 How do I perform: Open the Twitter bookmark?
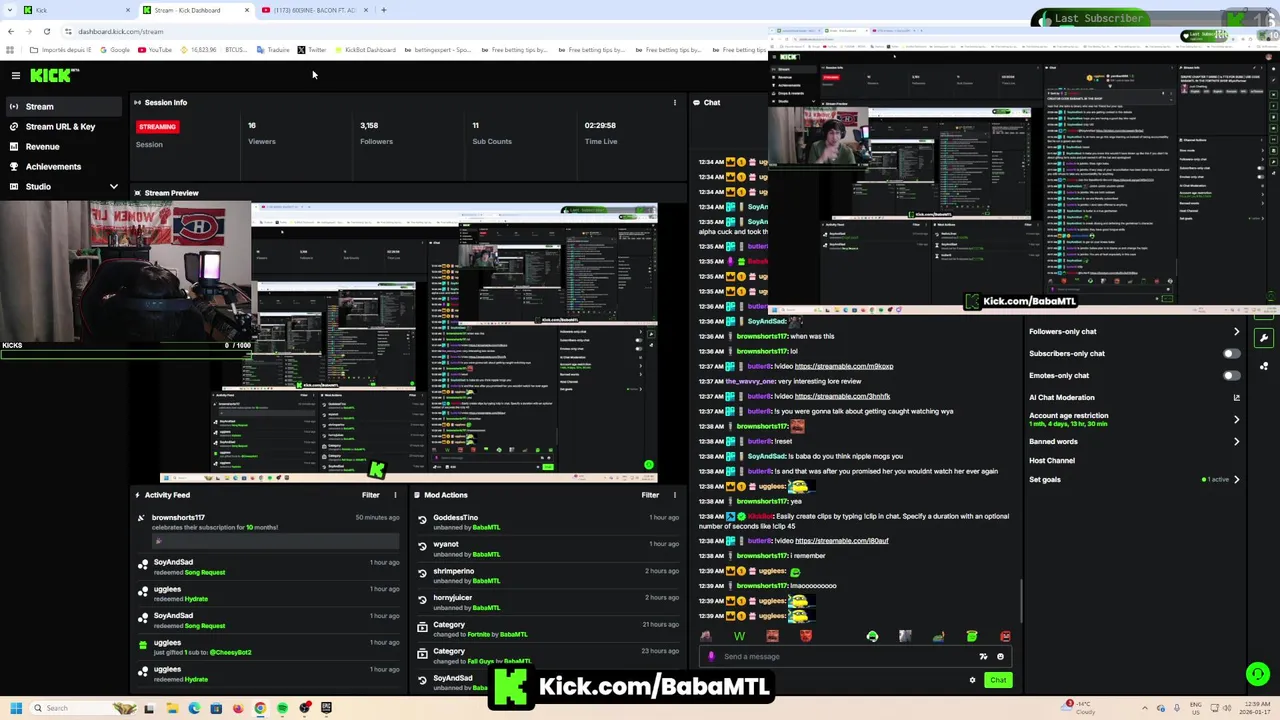311,50
